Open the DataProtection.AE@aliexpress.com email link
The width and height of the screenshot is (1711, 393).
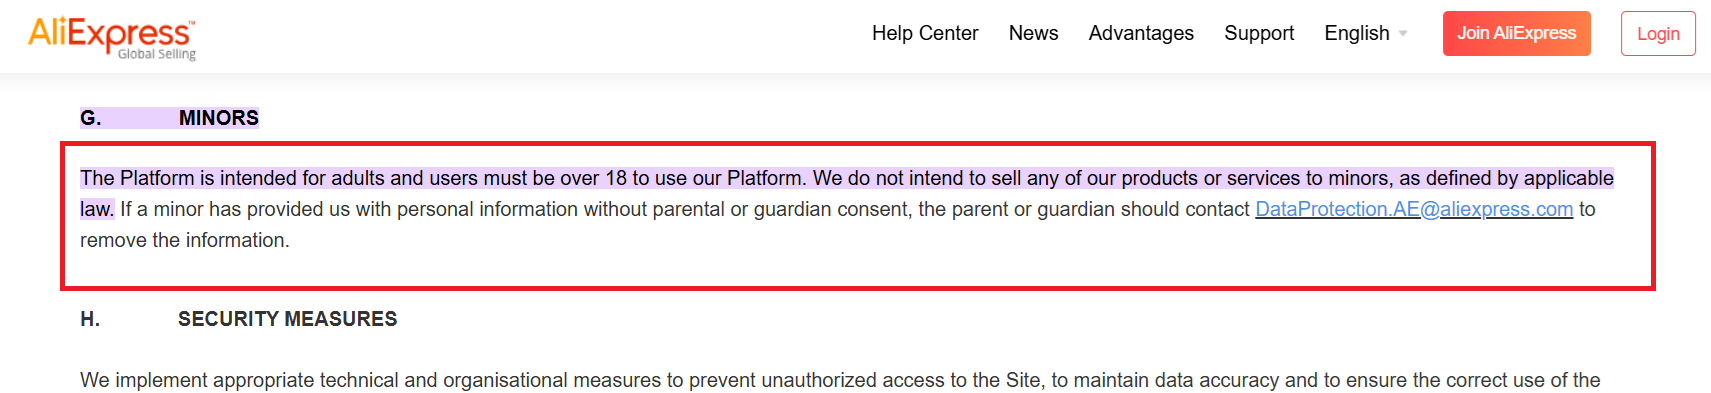[x=1414, y=209]
